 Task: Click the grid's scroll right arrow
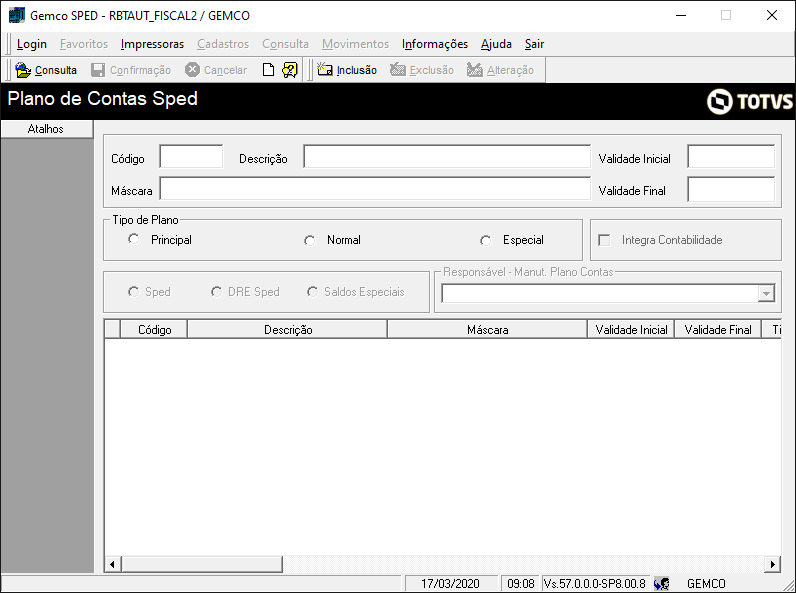[x=772, y=564]
